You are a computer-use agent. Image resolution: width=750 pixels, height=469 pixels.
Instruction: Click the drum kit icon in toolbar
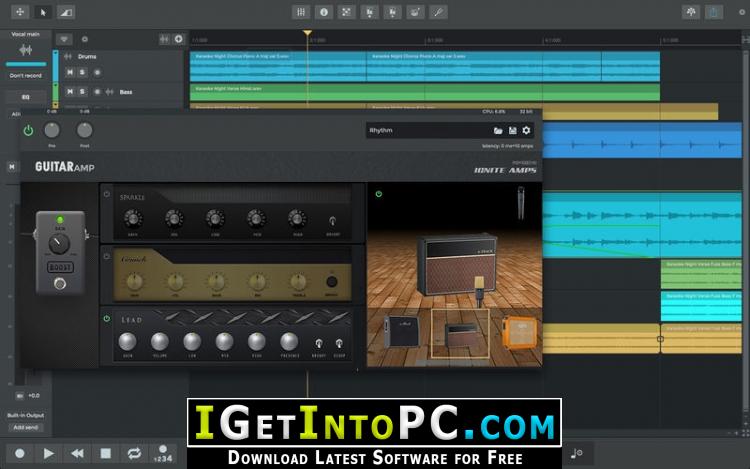[x=415, y=12]
